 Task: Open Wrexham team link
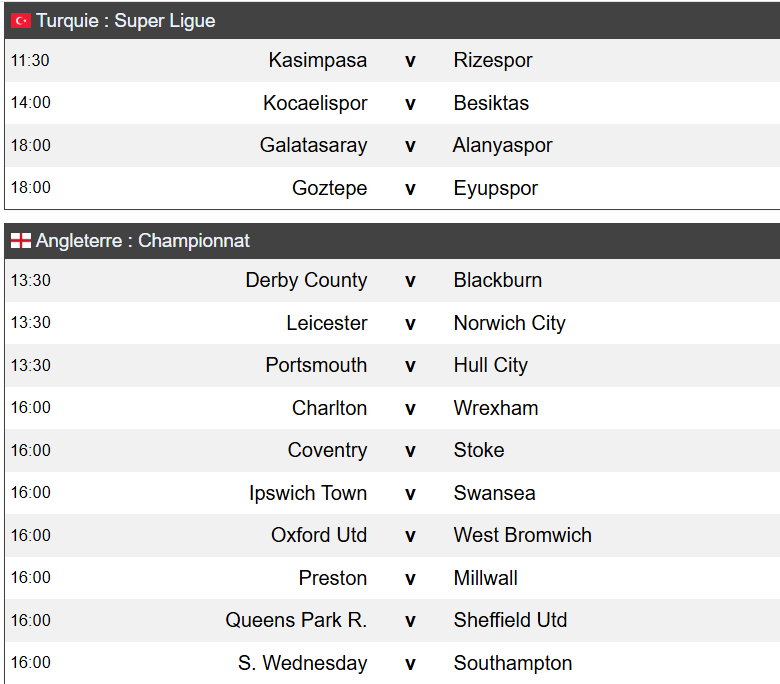tap(496, 408)
